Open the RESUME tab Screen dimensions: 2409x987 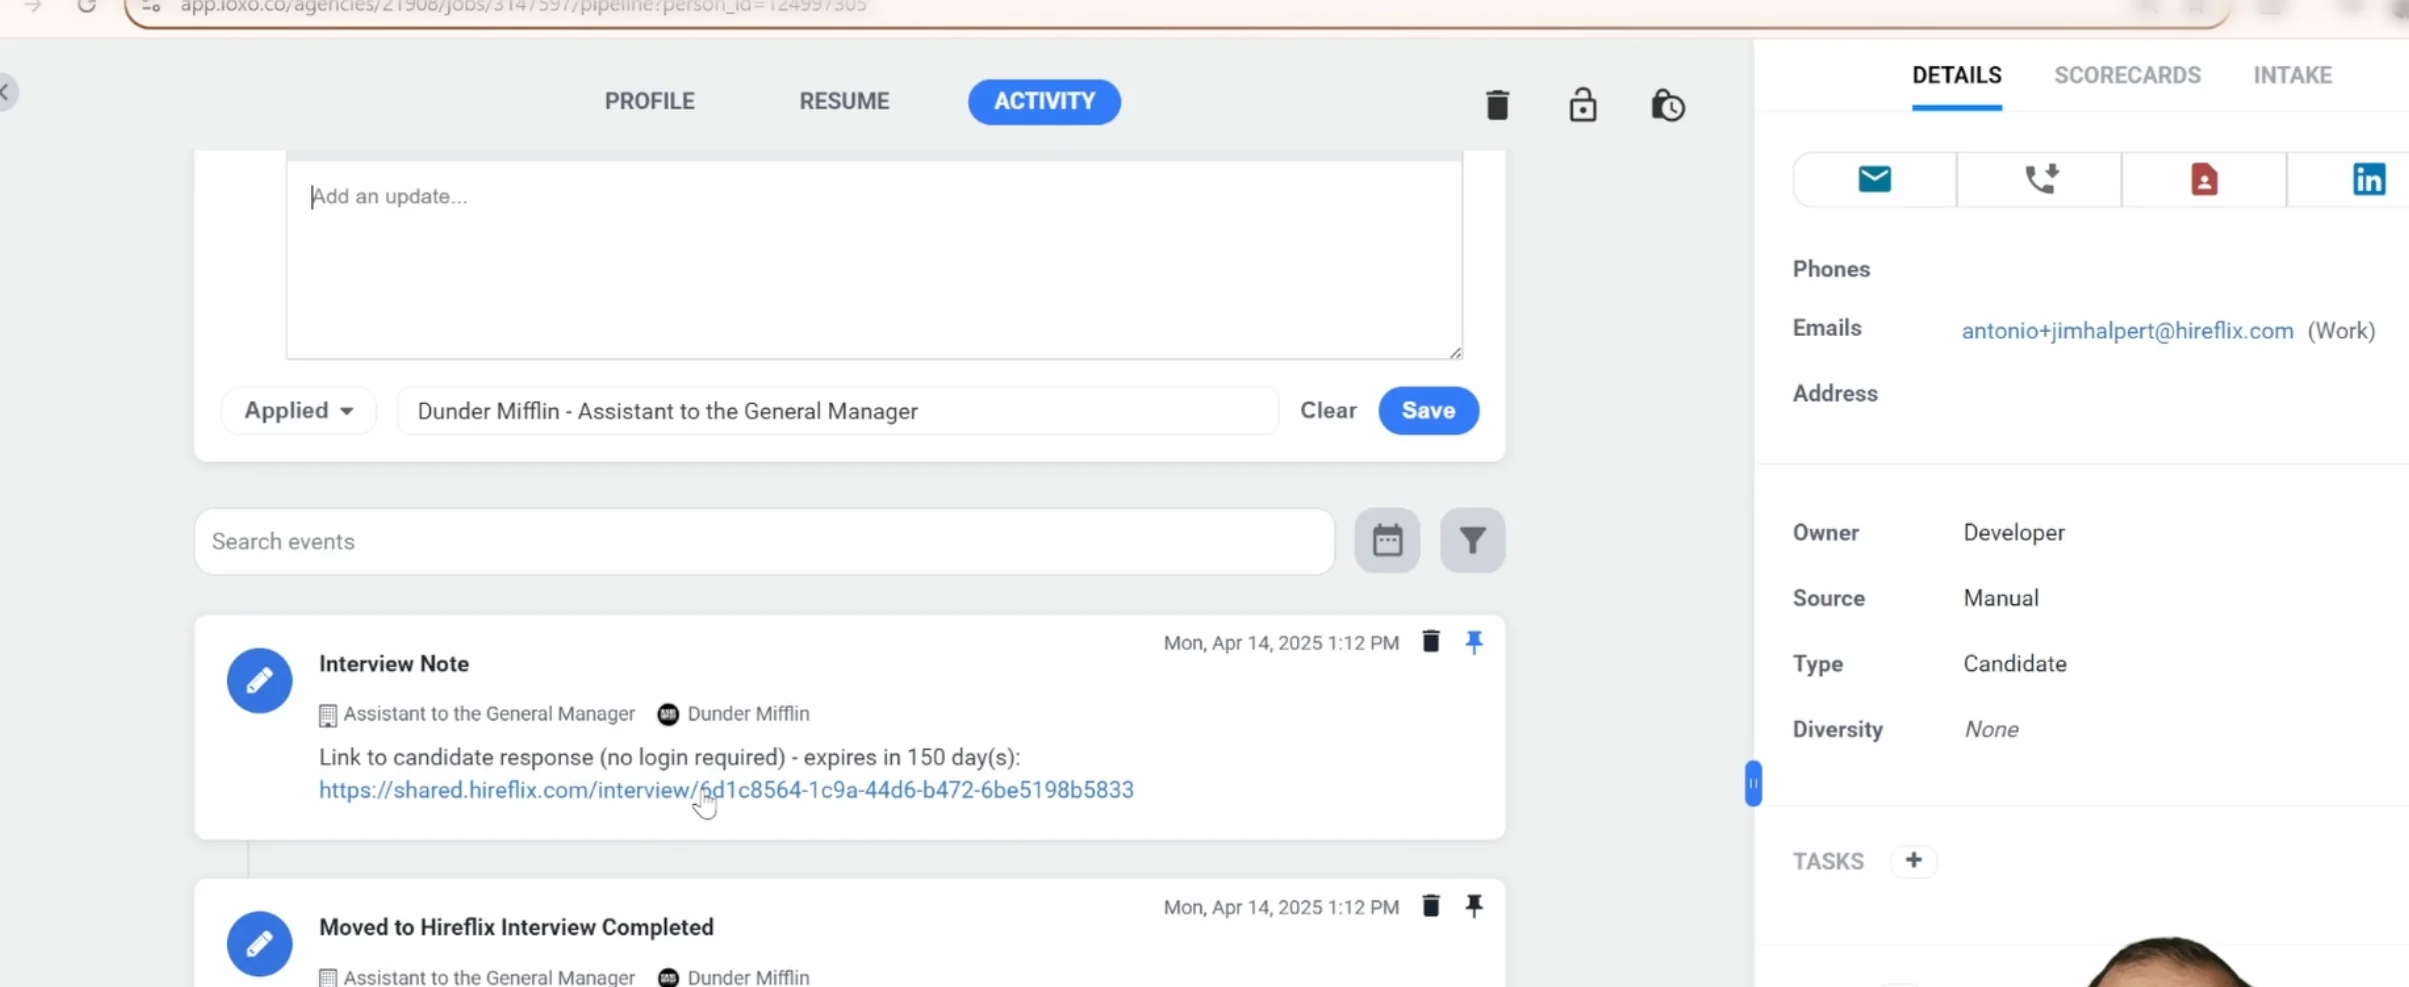(844, 101)
